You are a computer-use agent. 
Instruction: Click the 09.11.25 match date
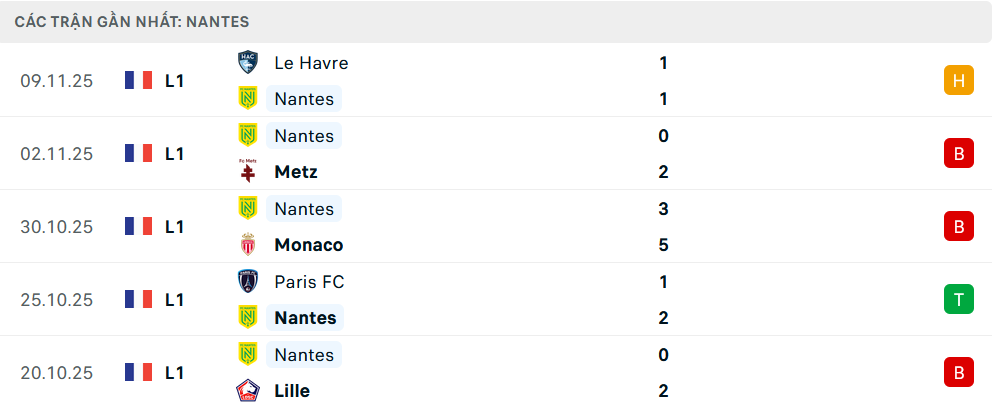pyautogui.click(x=56, y=81)
